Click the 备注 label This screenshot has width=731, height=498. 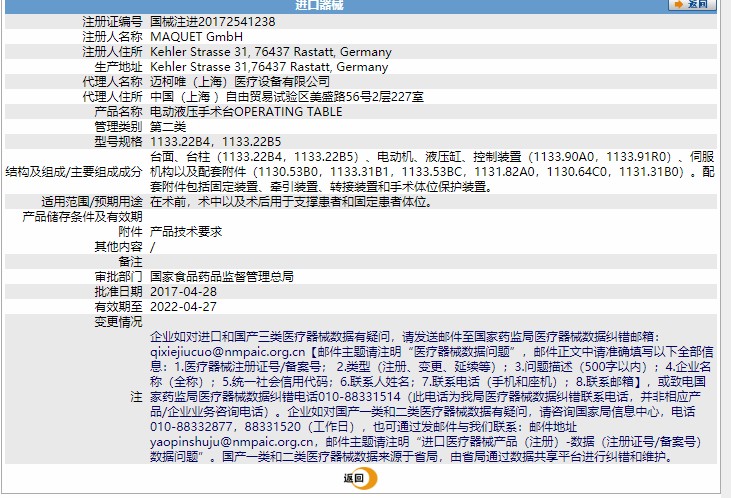coord(131,262)
